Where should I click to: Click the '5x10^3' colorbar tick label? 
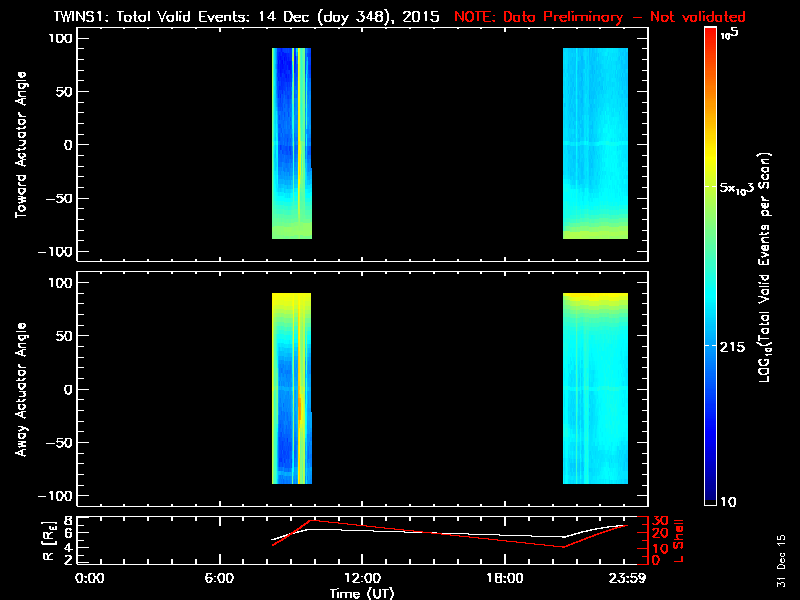tap(742, 188)
